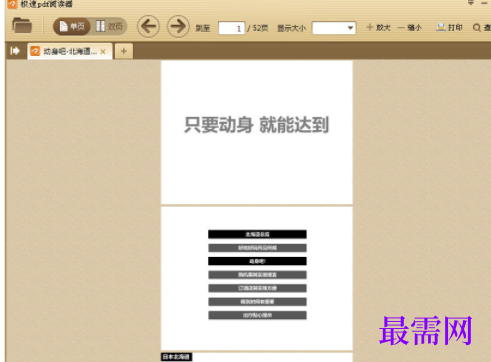
Task: Click the last gray contents bar
Action: point(257,315)
